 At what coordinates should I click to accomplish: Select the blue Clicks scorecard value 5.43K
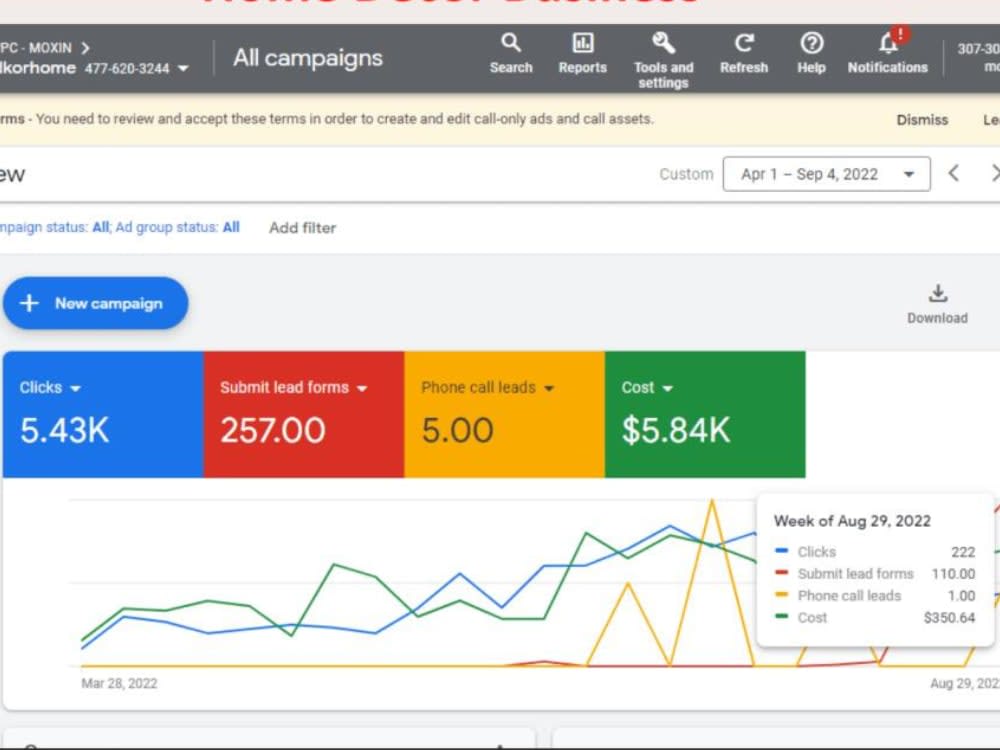pos(64,430)
